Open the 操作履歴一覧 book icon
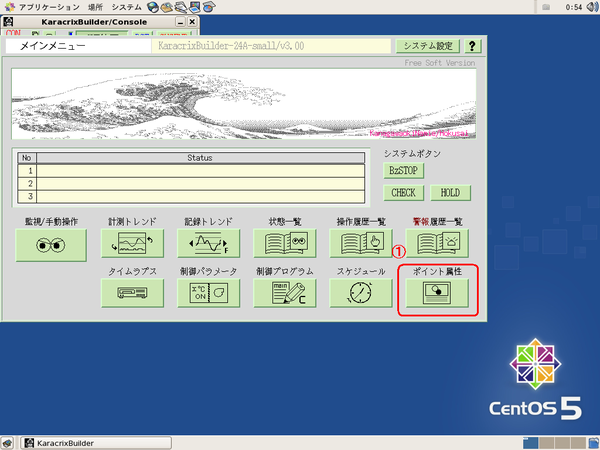This screenshot has width=600, height=450. point(361,243)
